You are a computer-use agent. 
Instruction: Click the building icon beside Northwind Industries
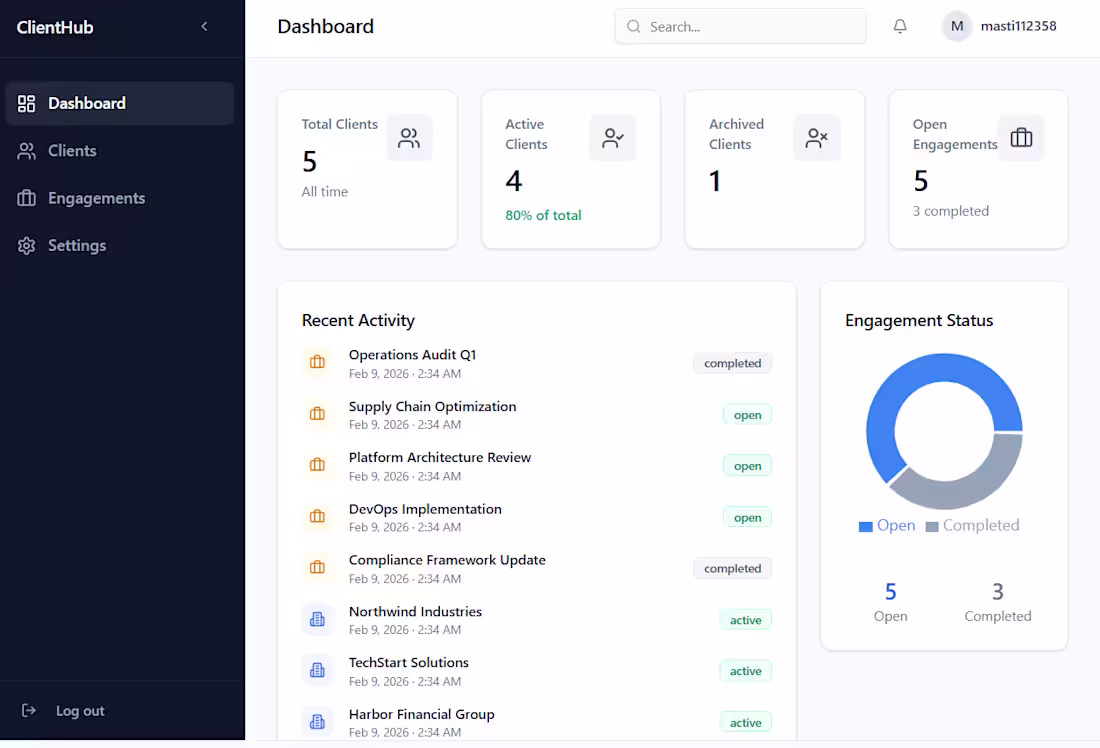click(317, 619)
